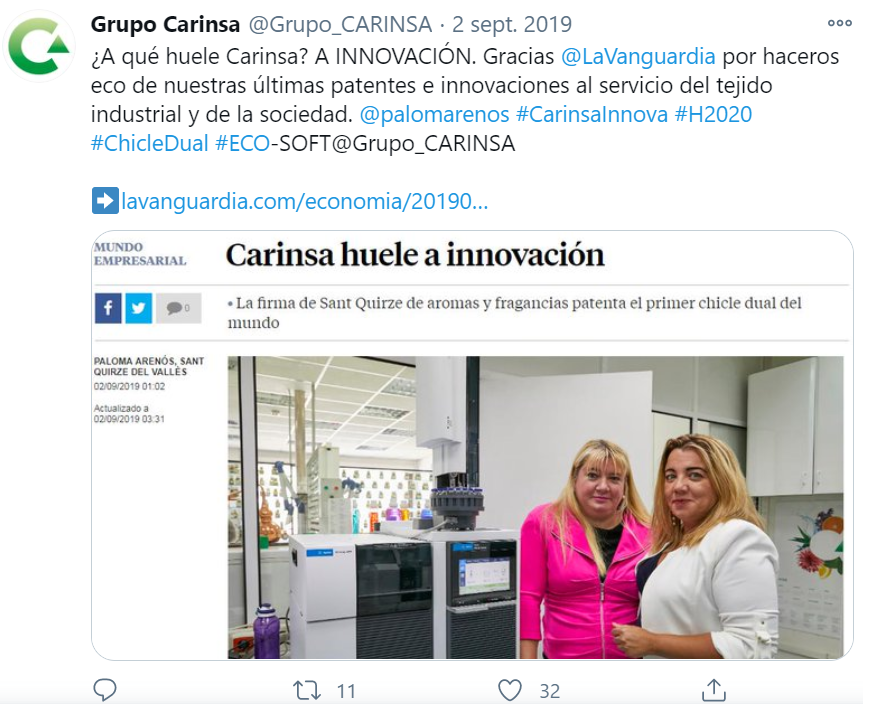Select the #CarinsaInnova hashtag
The image size is (870, 704).
[x=591, y=114]
